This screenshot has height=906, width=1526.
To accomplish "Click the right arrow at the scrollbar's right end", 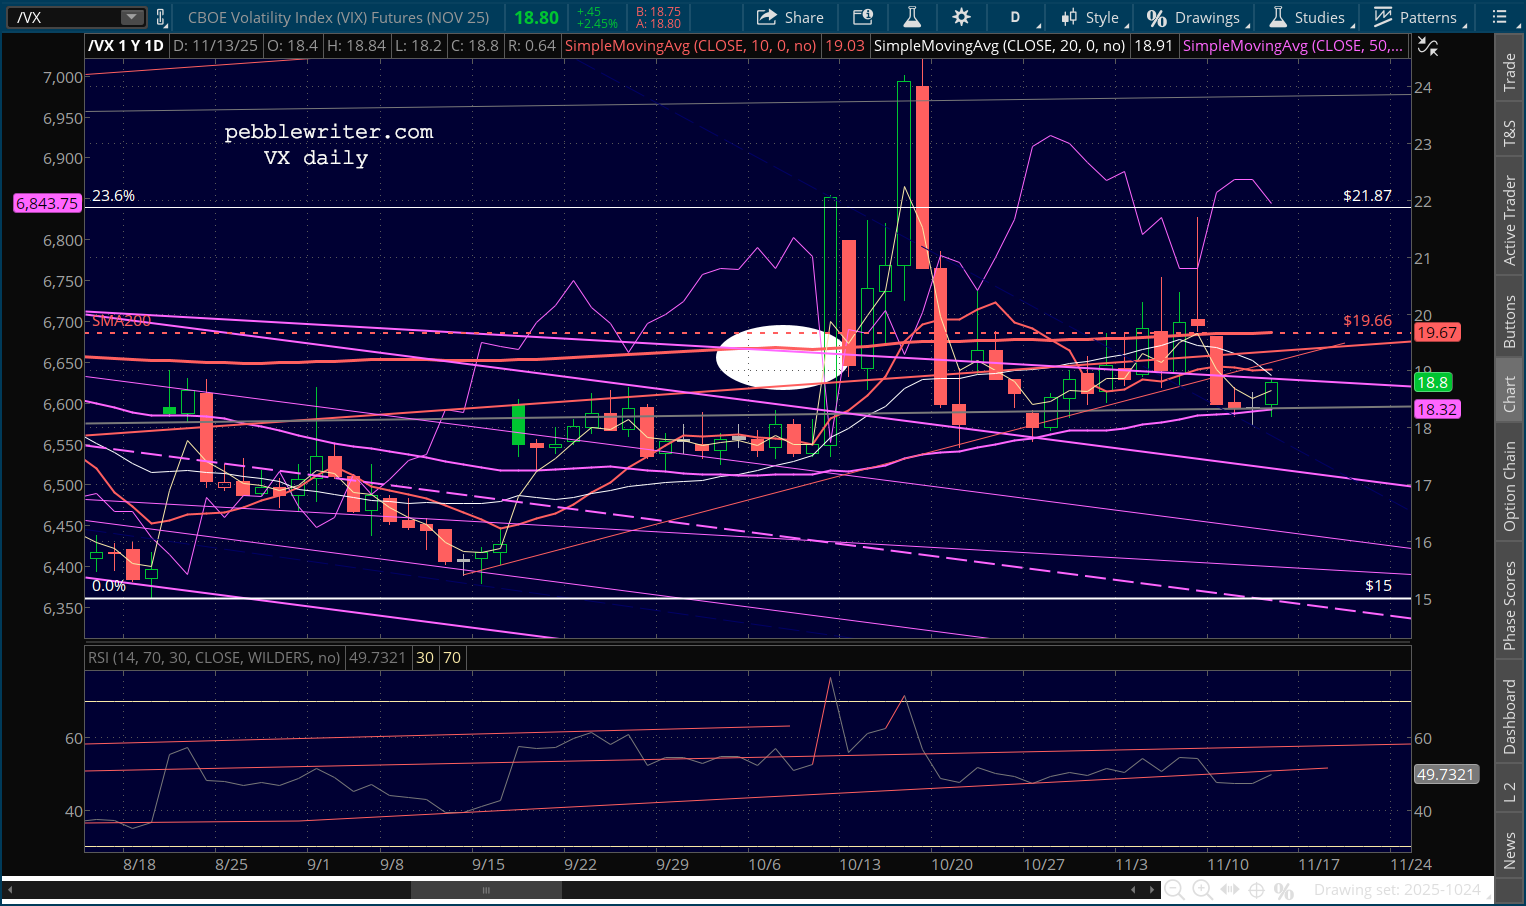I will point(1153,890).
